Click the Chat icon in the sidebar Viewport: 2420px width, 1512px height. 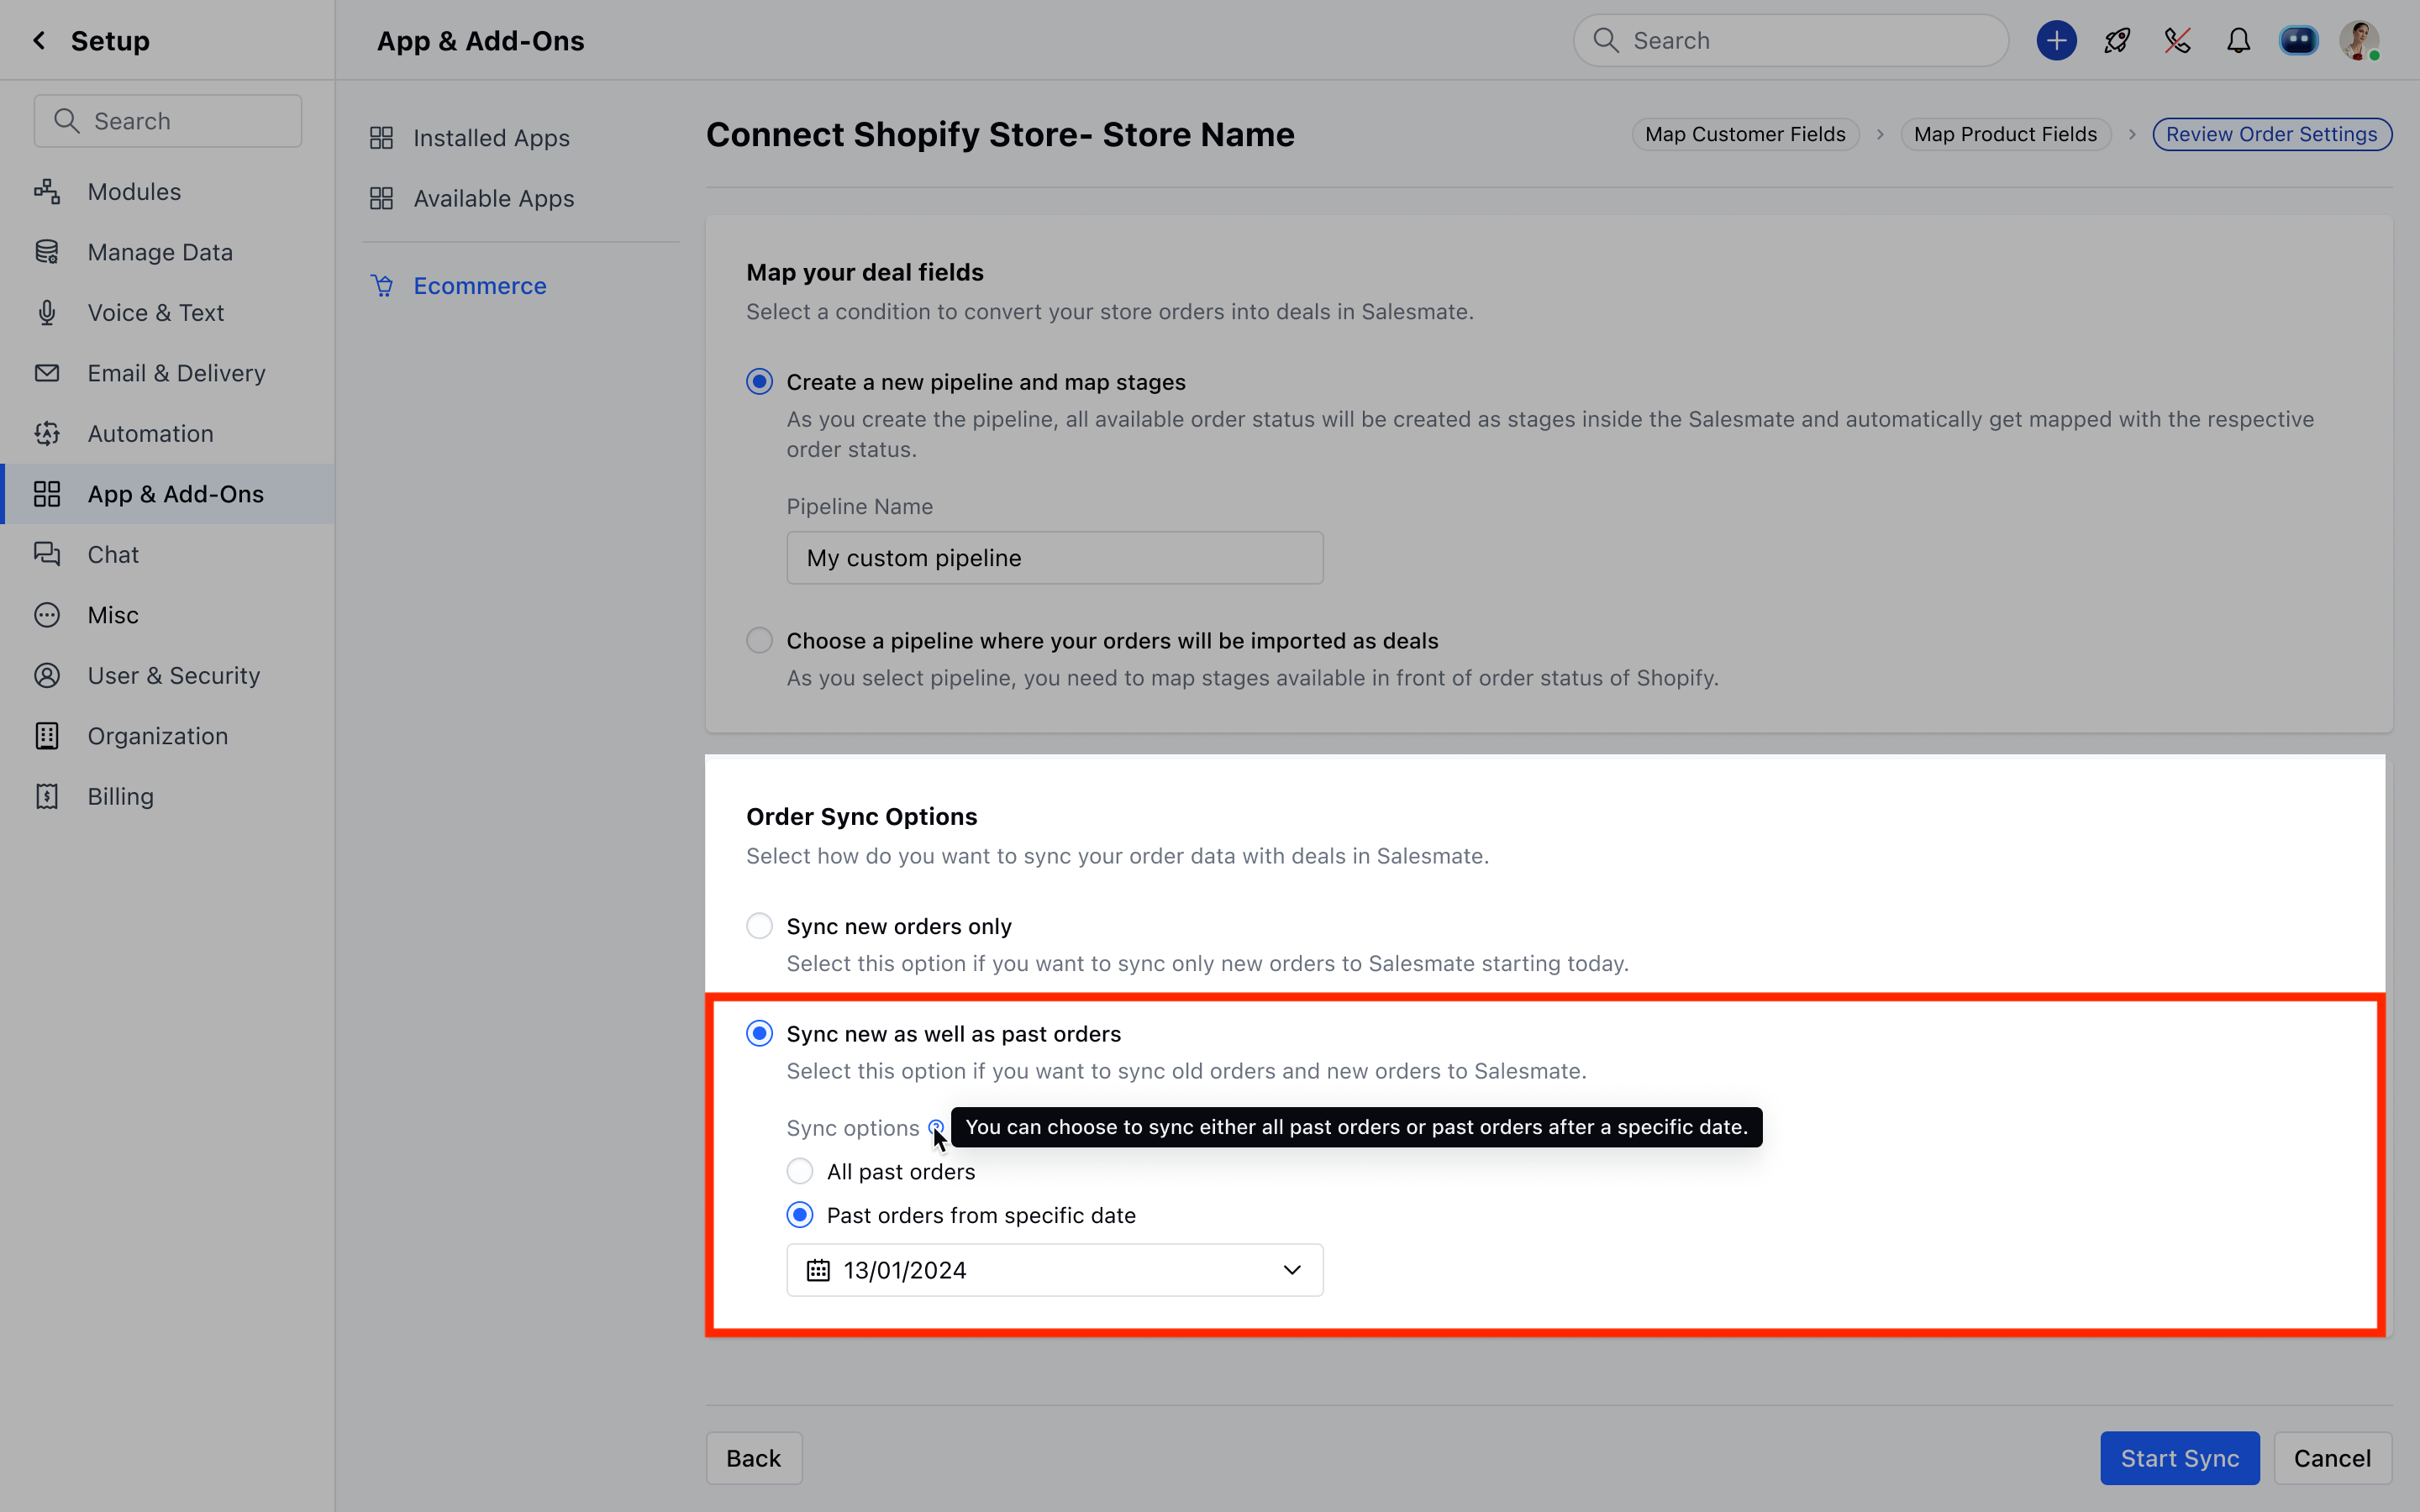pyautogui.click(x=47, y=554)
